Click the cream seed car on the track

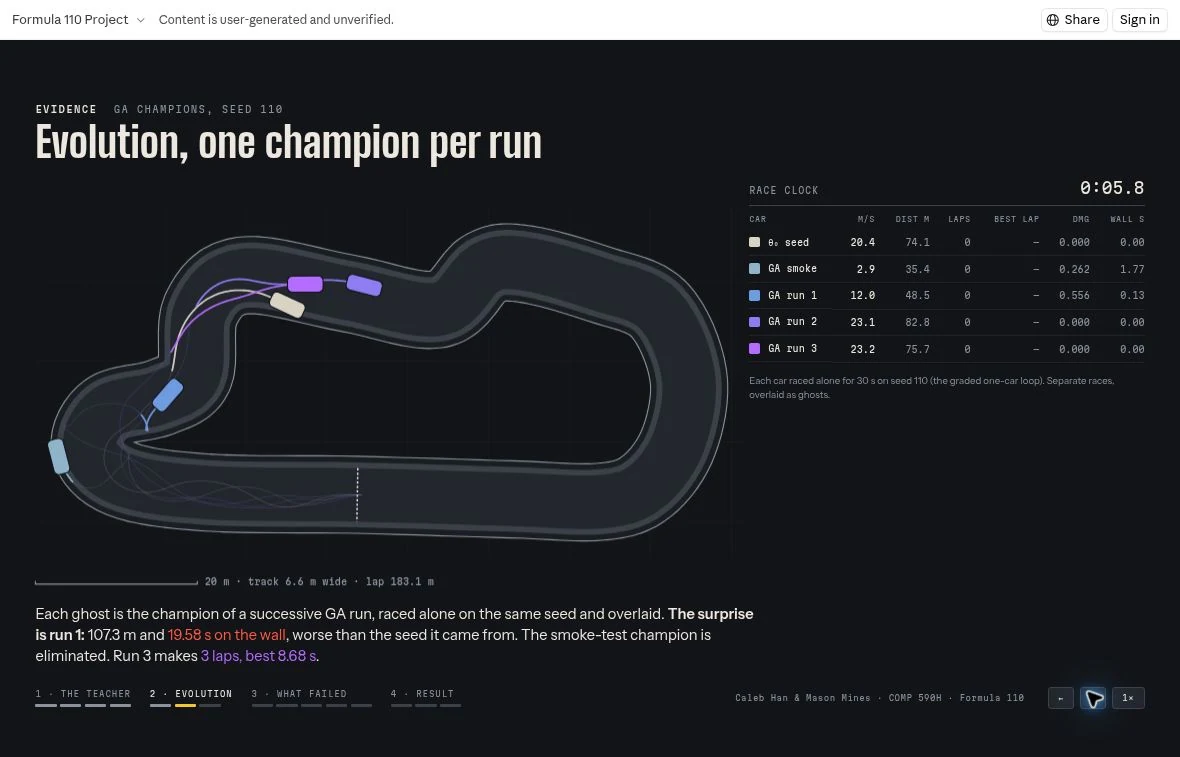(x=287, y=305)
